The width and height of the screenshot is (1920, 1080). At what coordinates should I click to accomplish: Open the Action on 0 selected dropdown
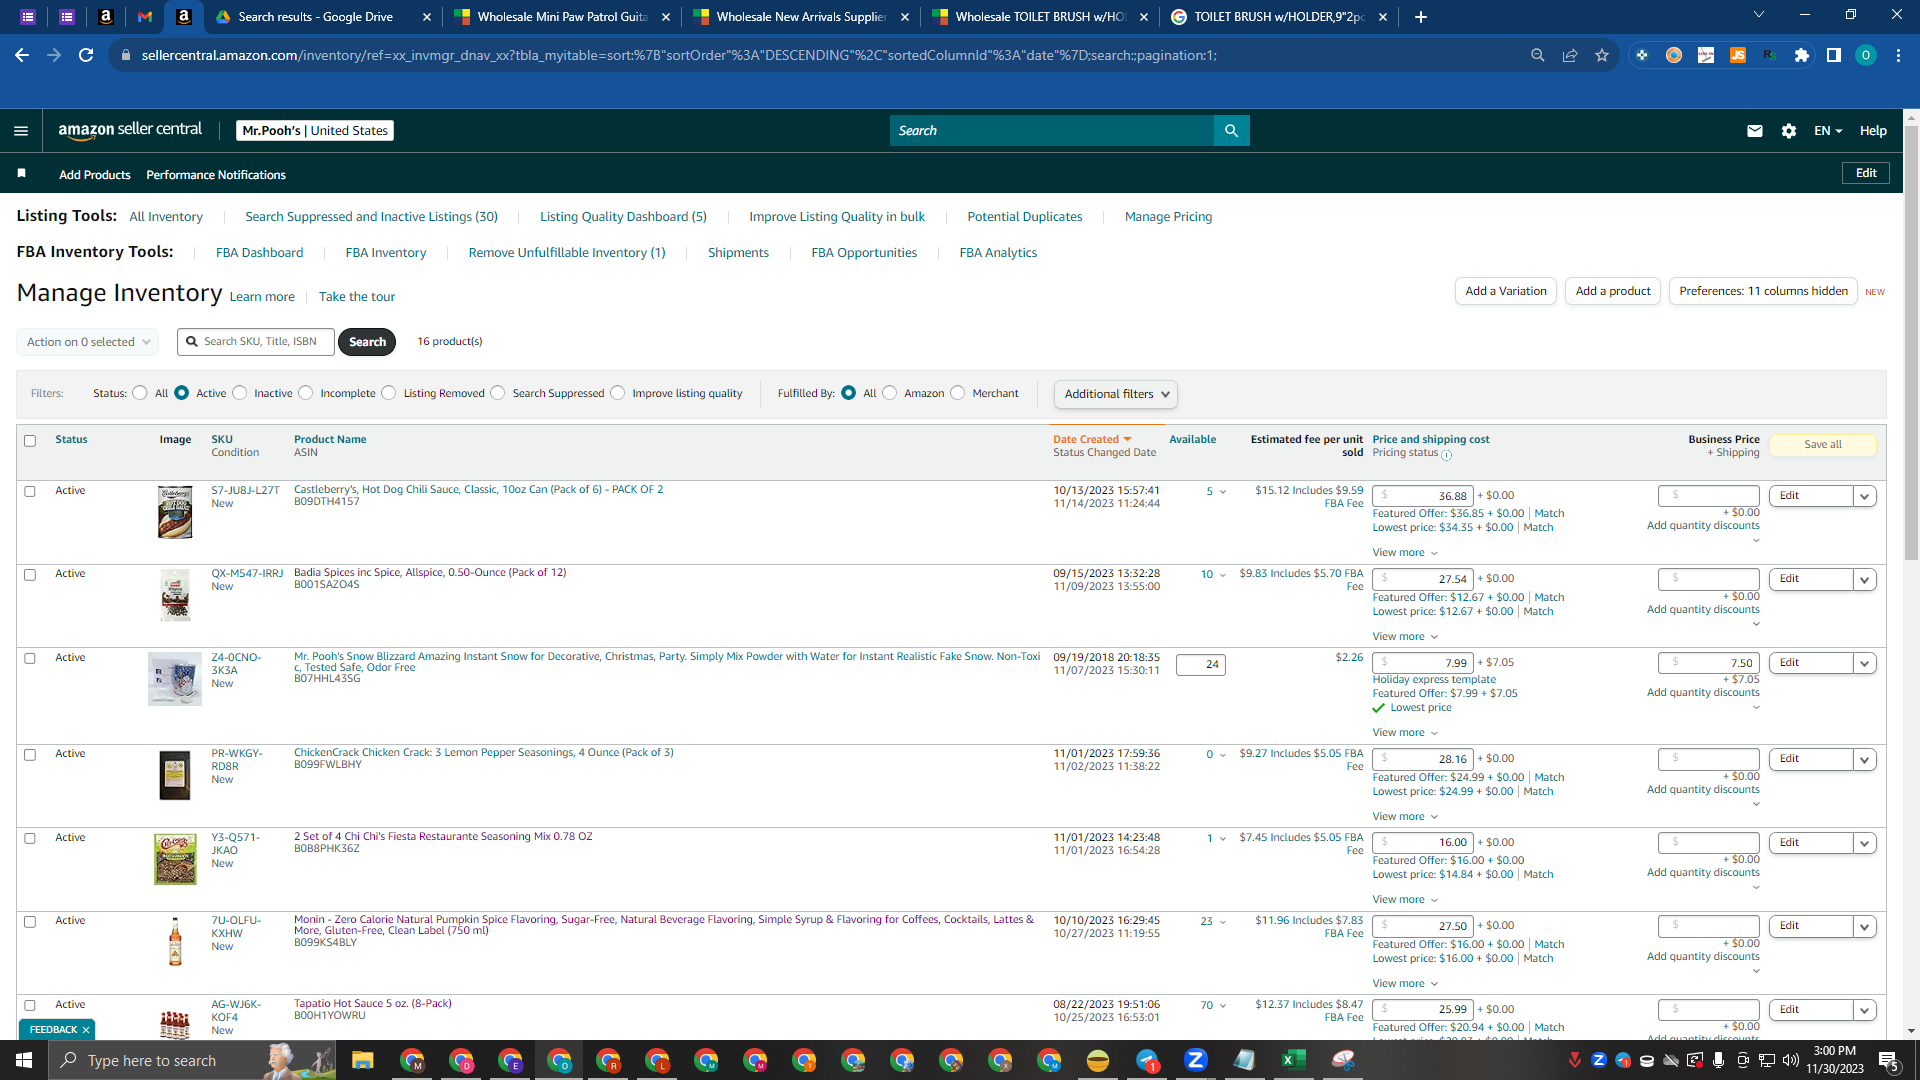pos(88,342)
